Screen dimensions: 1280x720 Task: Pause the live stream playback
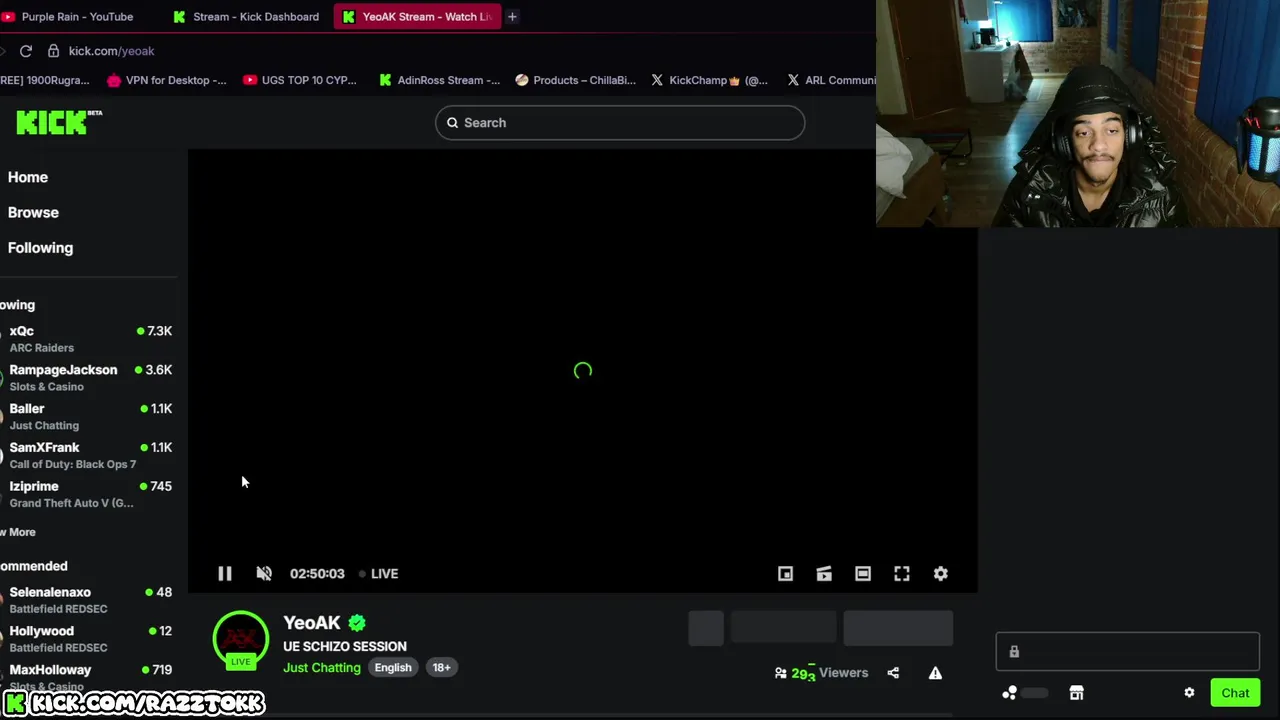click(225, 573)
